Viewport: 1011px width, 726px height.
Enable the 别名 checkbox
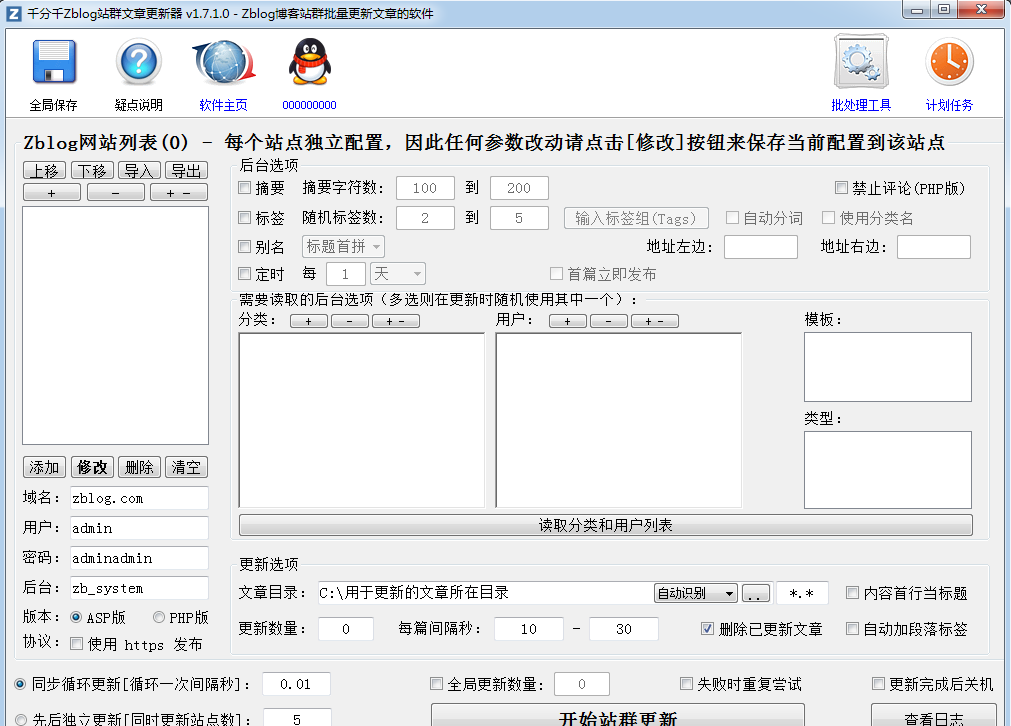244,246
